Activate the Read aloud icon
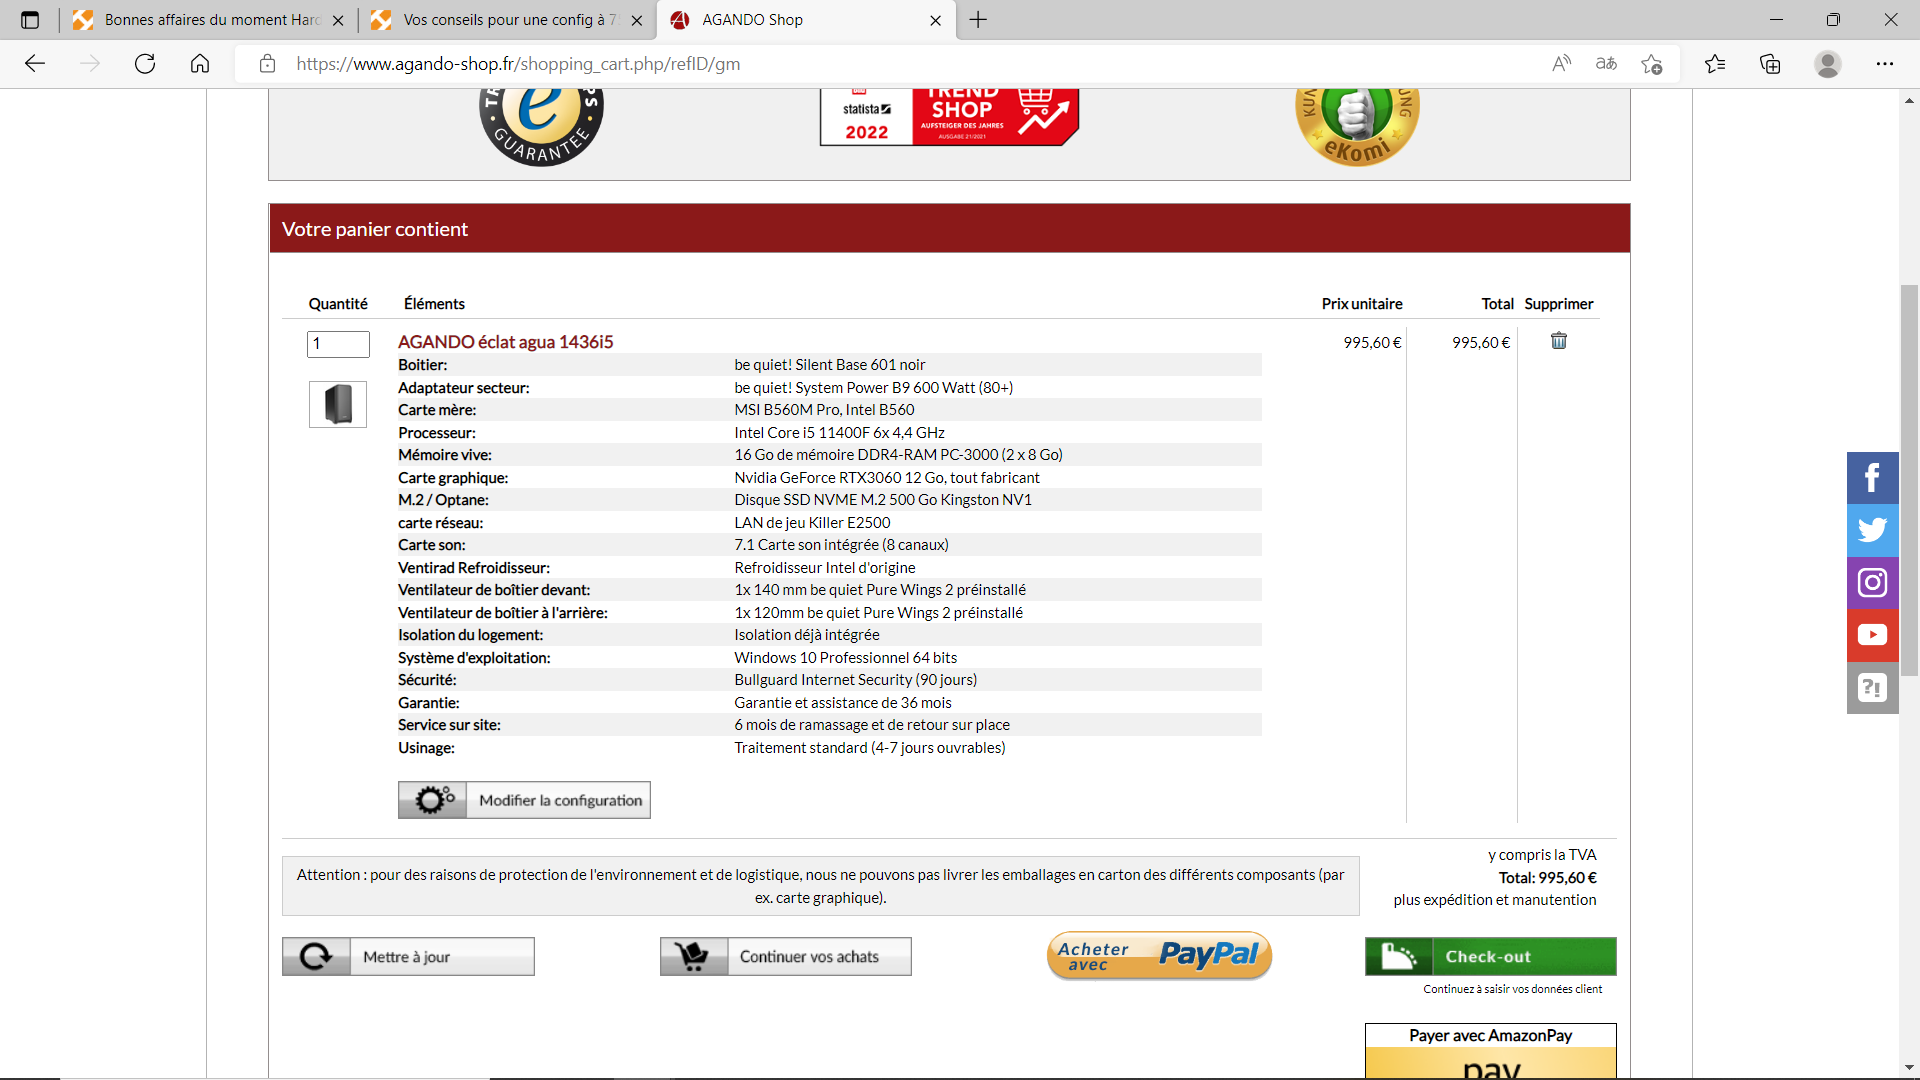The height and width of the screenshot is (1080, 1920). pos(1561,64)
